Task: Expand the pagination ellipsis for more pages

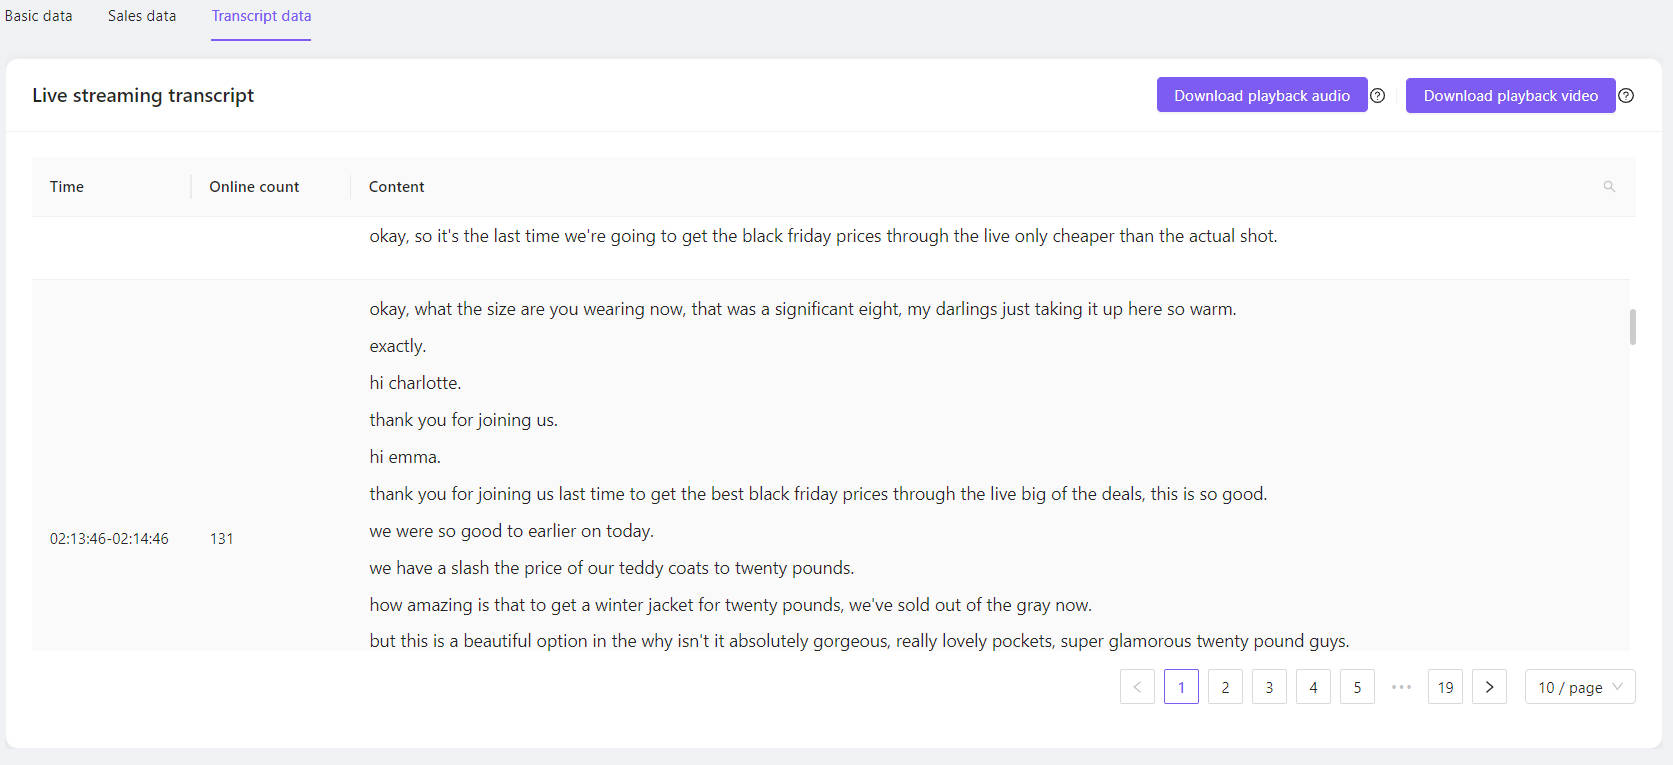Action: coord(1401,687)
